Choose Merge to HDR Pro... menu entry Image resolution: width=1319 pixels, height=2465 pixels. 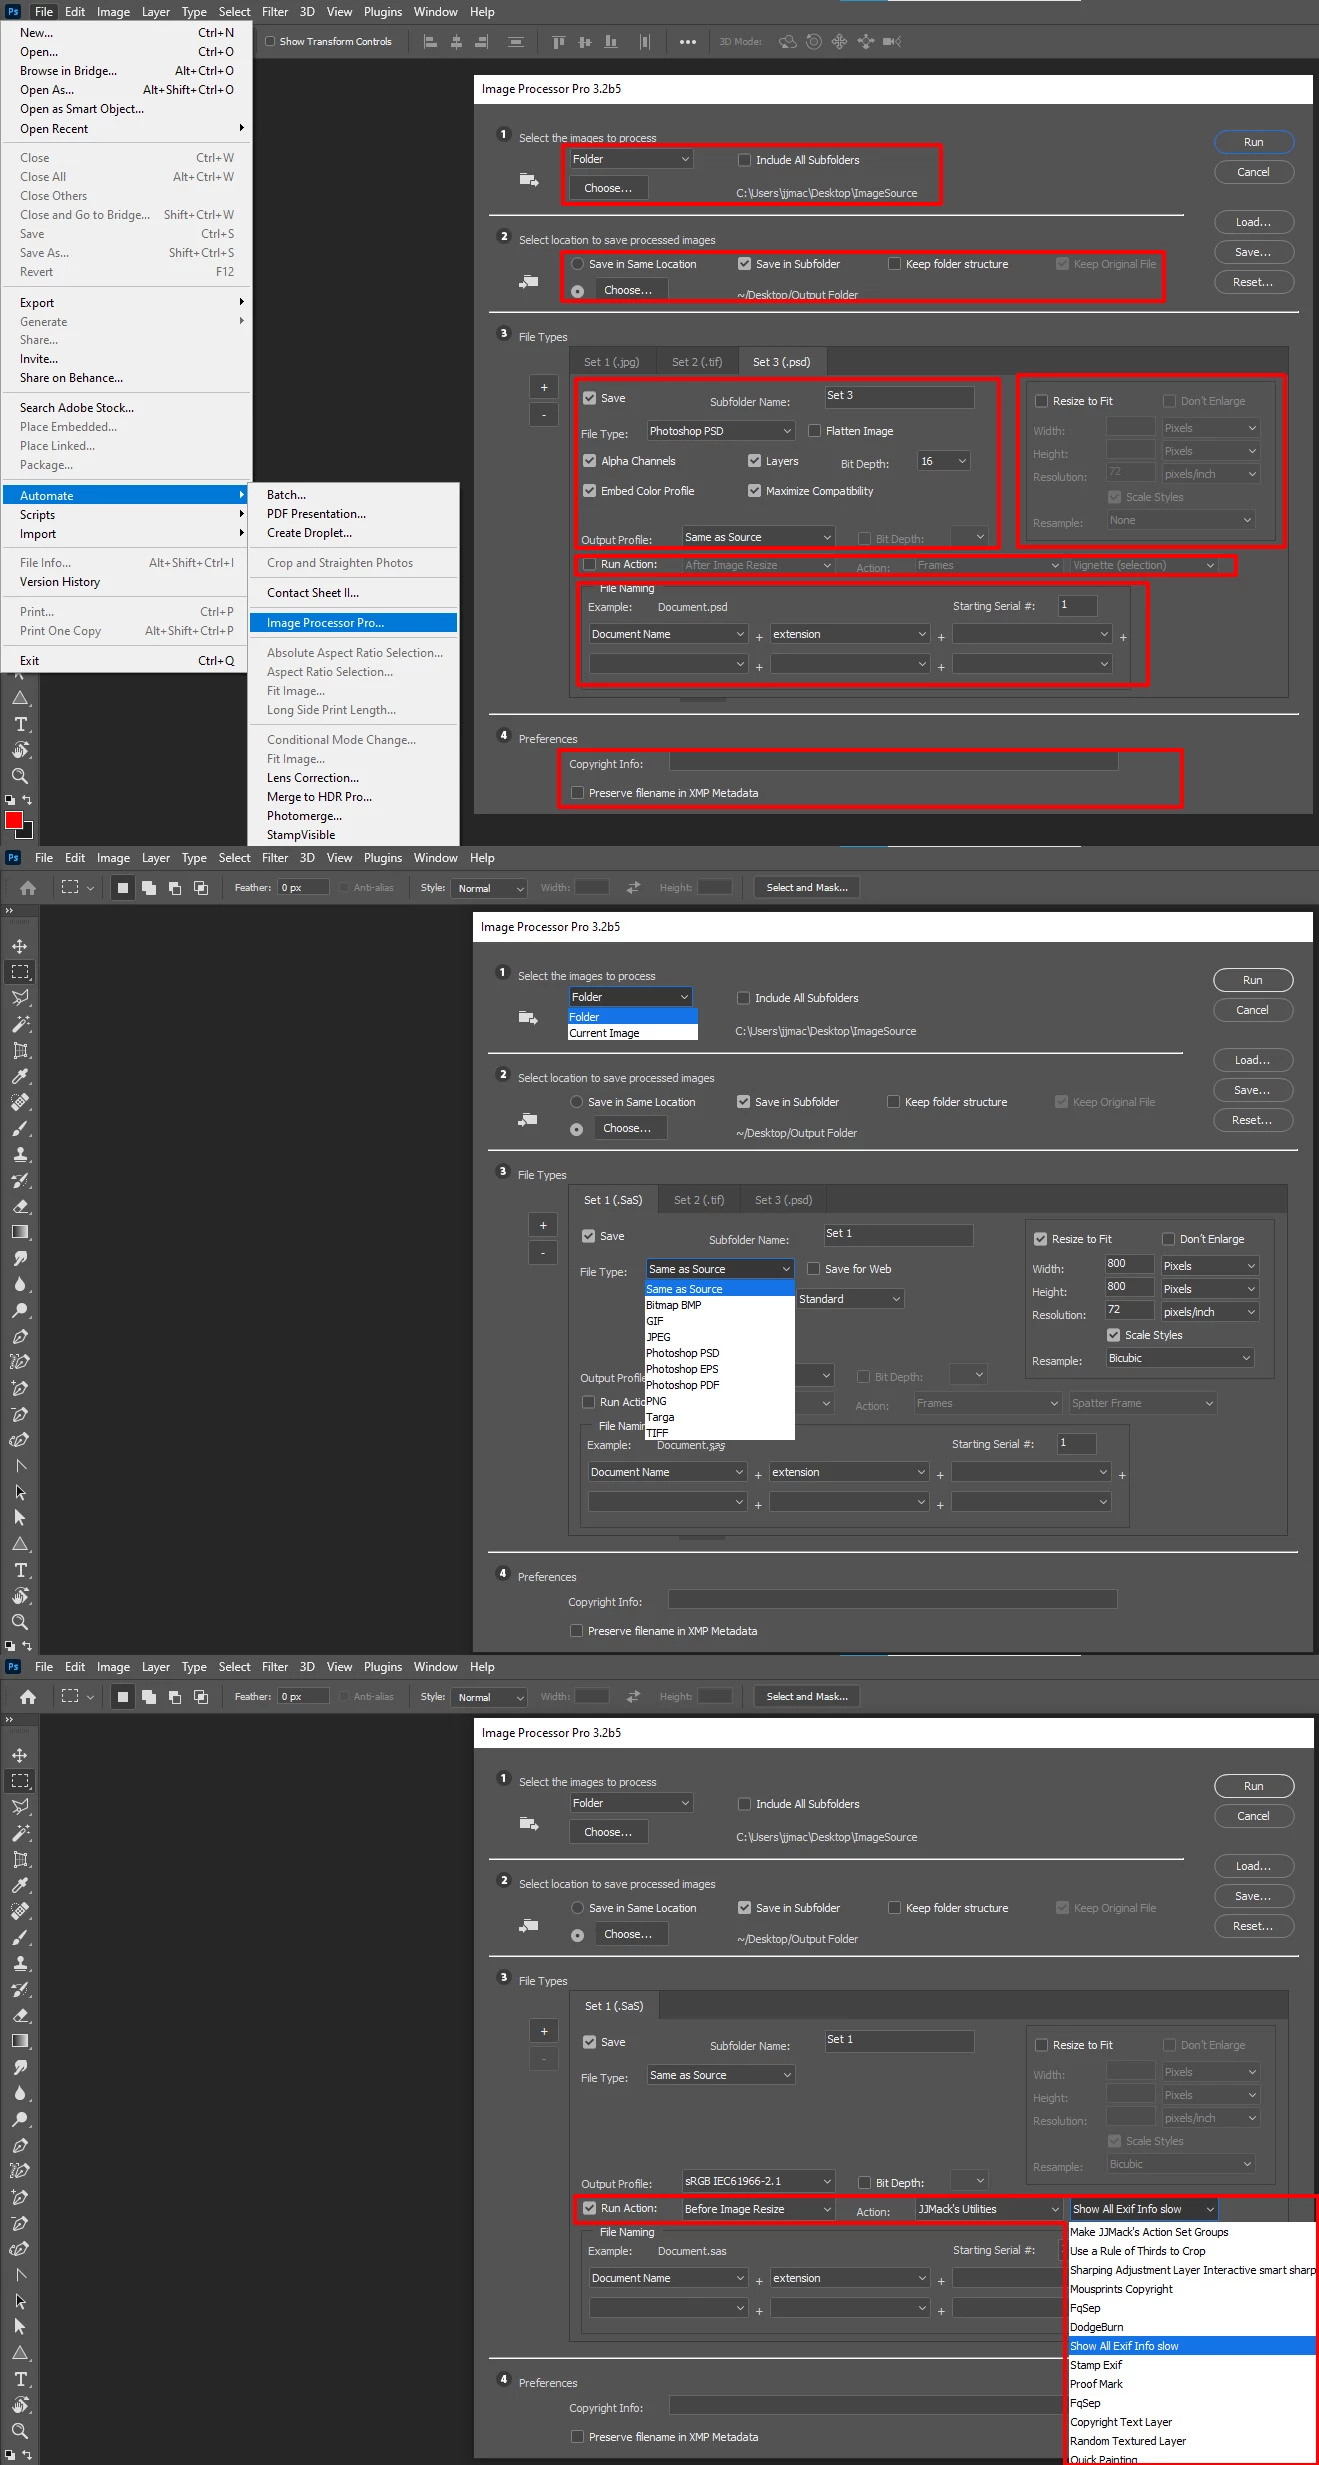click(x=353, y=797)
